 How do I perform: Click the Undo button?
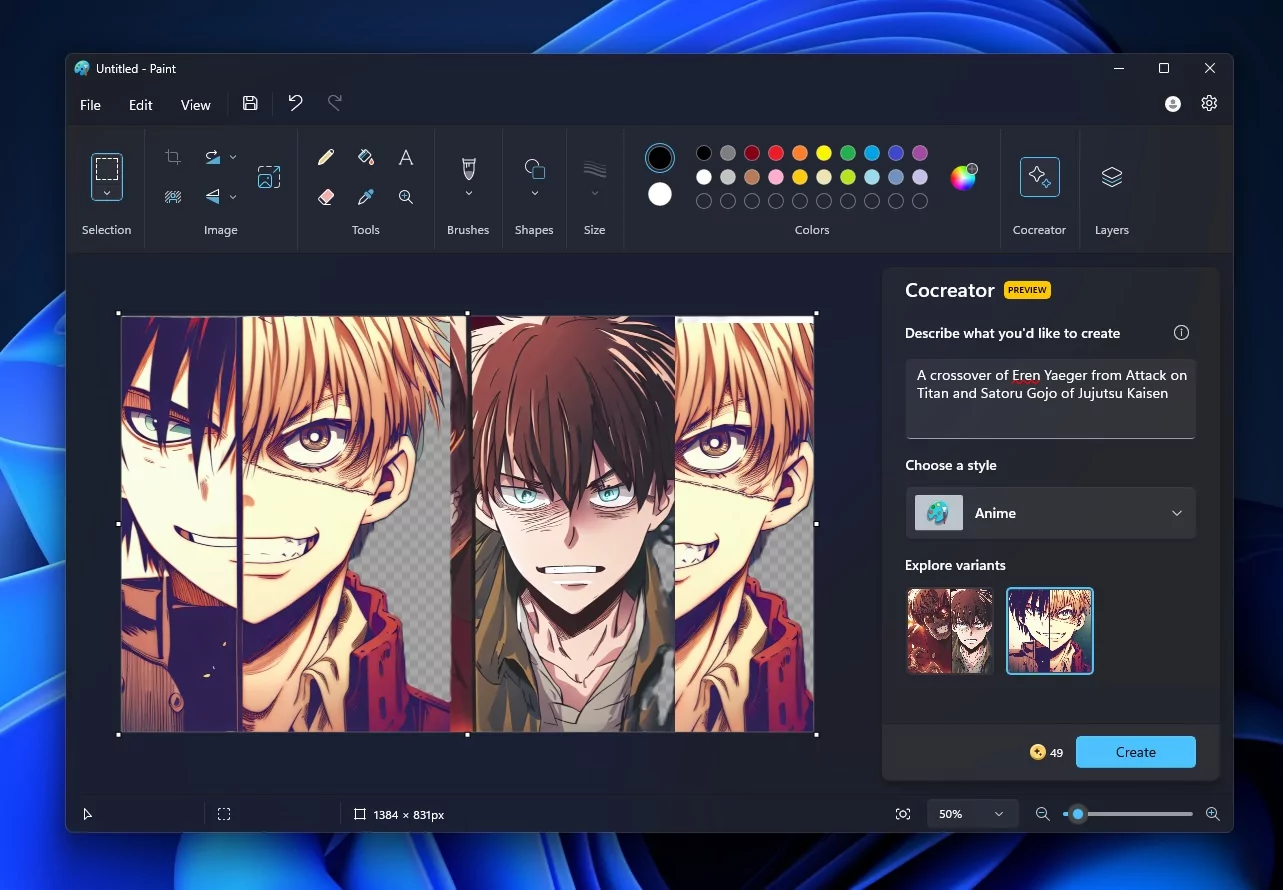295,103
